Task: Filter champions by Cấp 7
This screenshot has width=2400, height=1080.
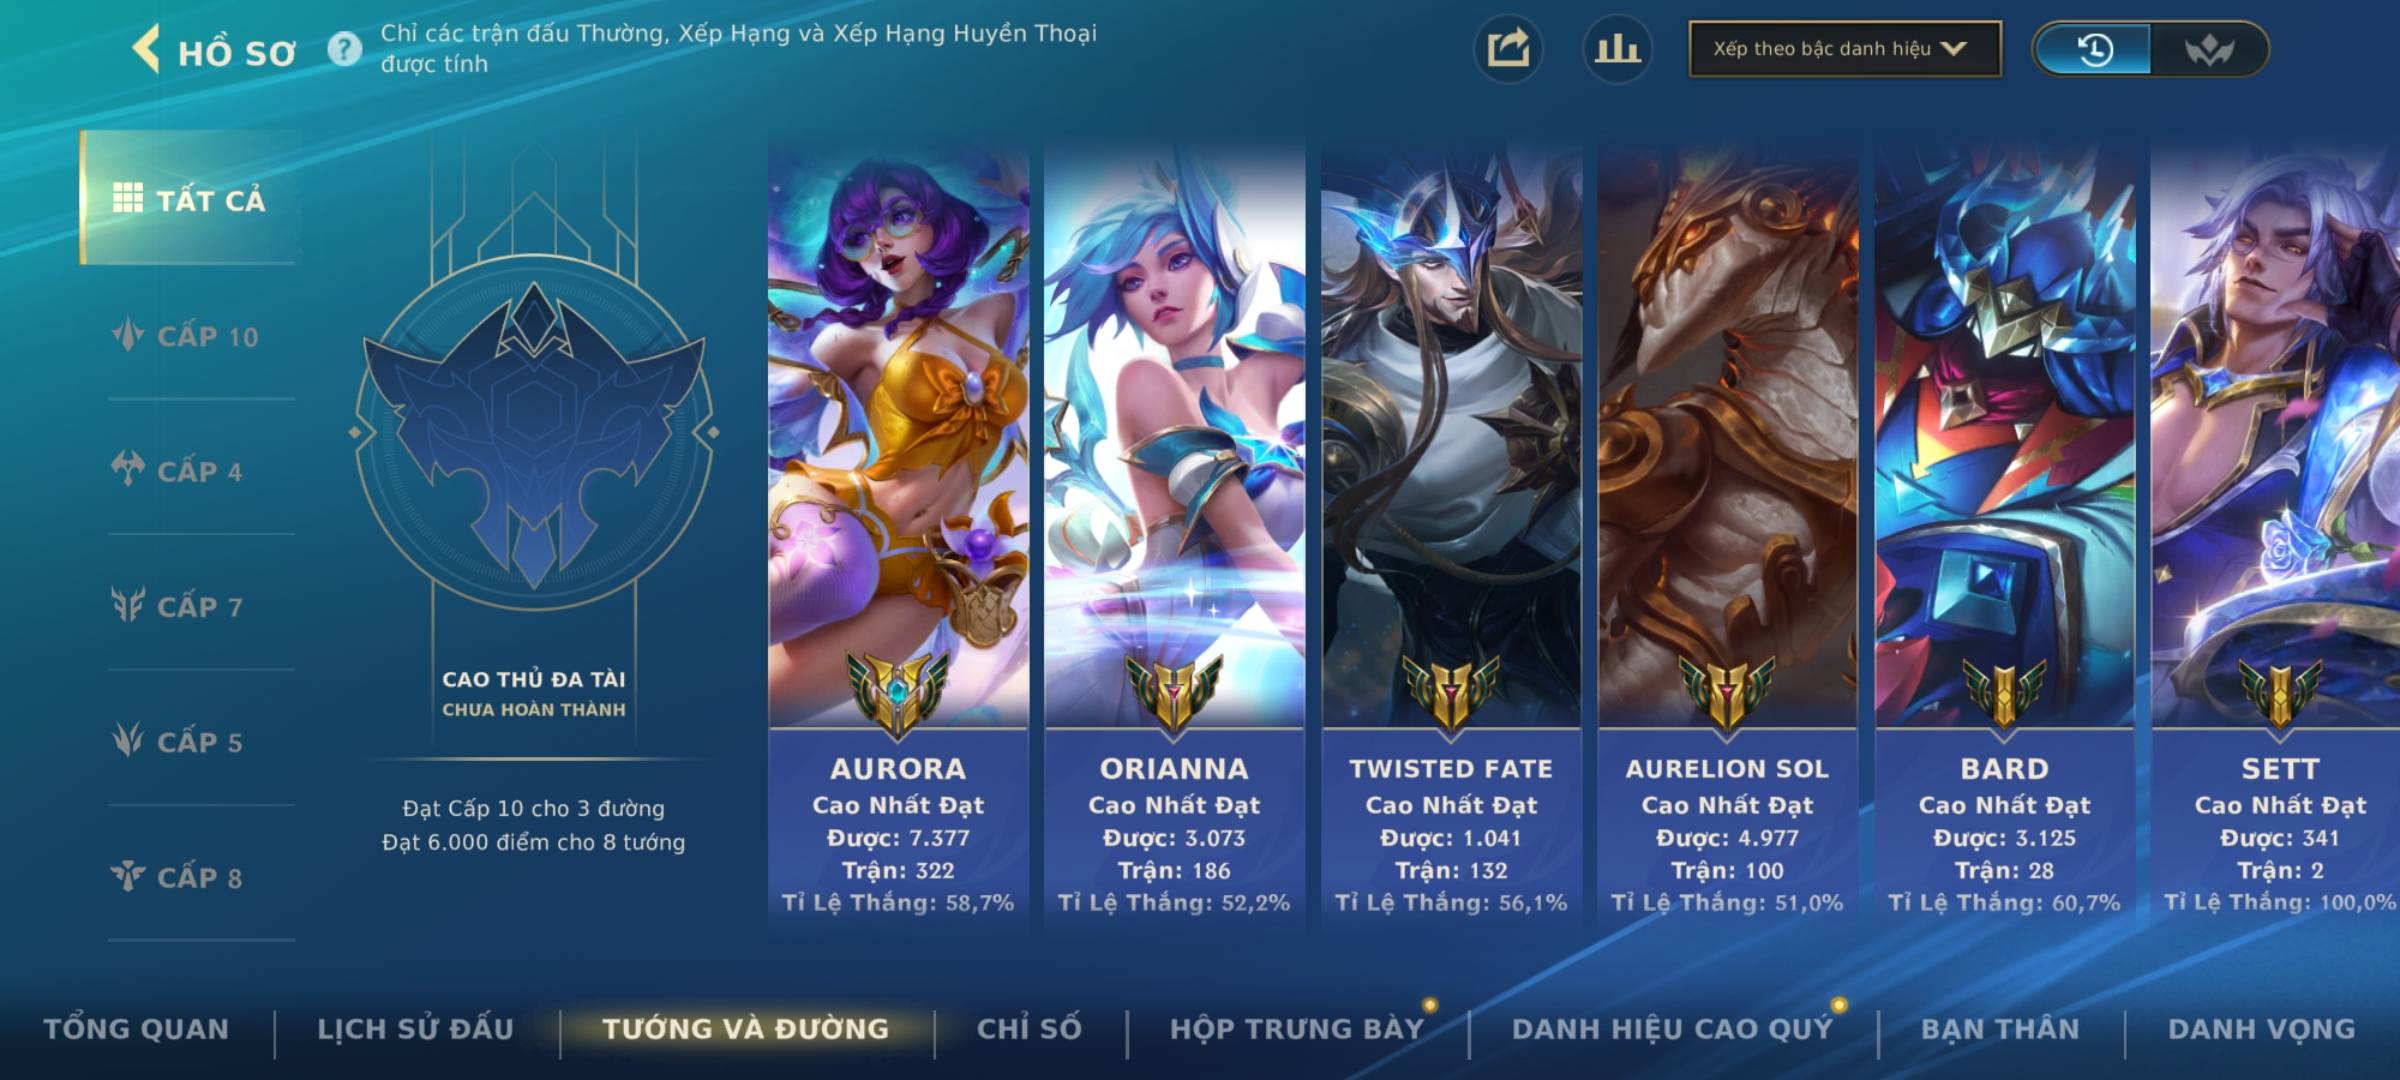Action: [178, 606]
